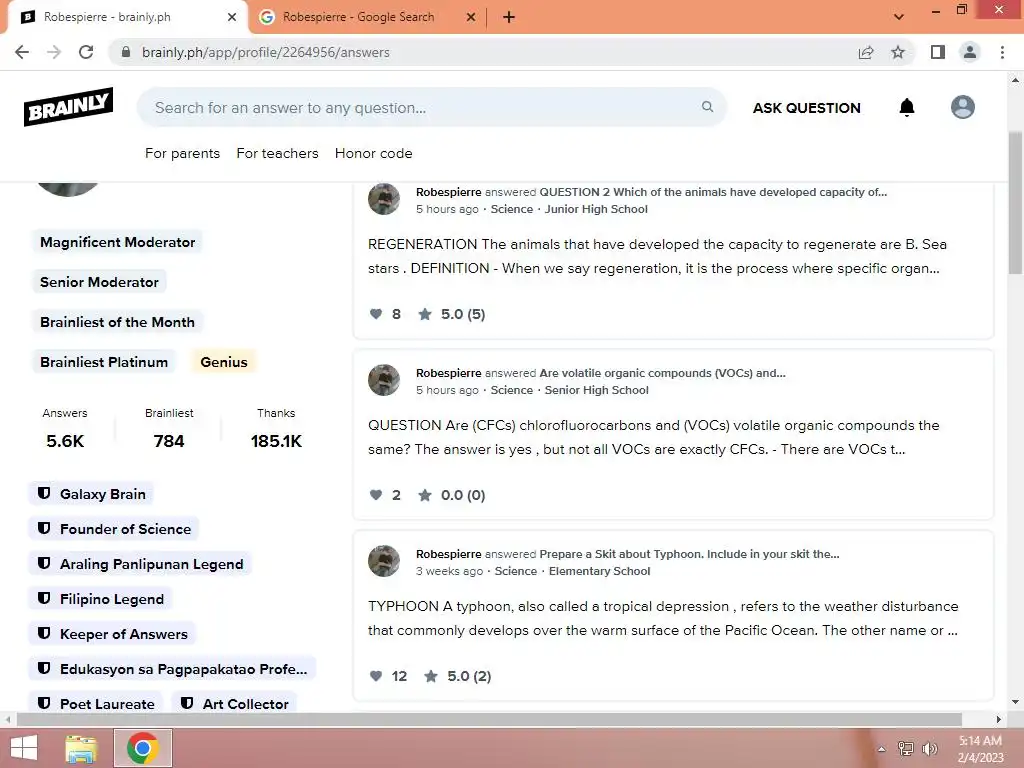This screenshot has height=768, width=1024.
Task: Click the 784 Brainliest count
Action: click(169, 441)
